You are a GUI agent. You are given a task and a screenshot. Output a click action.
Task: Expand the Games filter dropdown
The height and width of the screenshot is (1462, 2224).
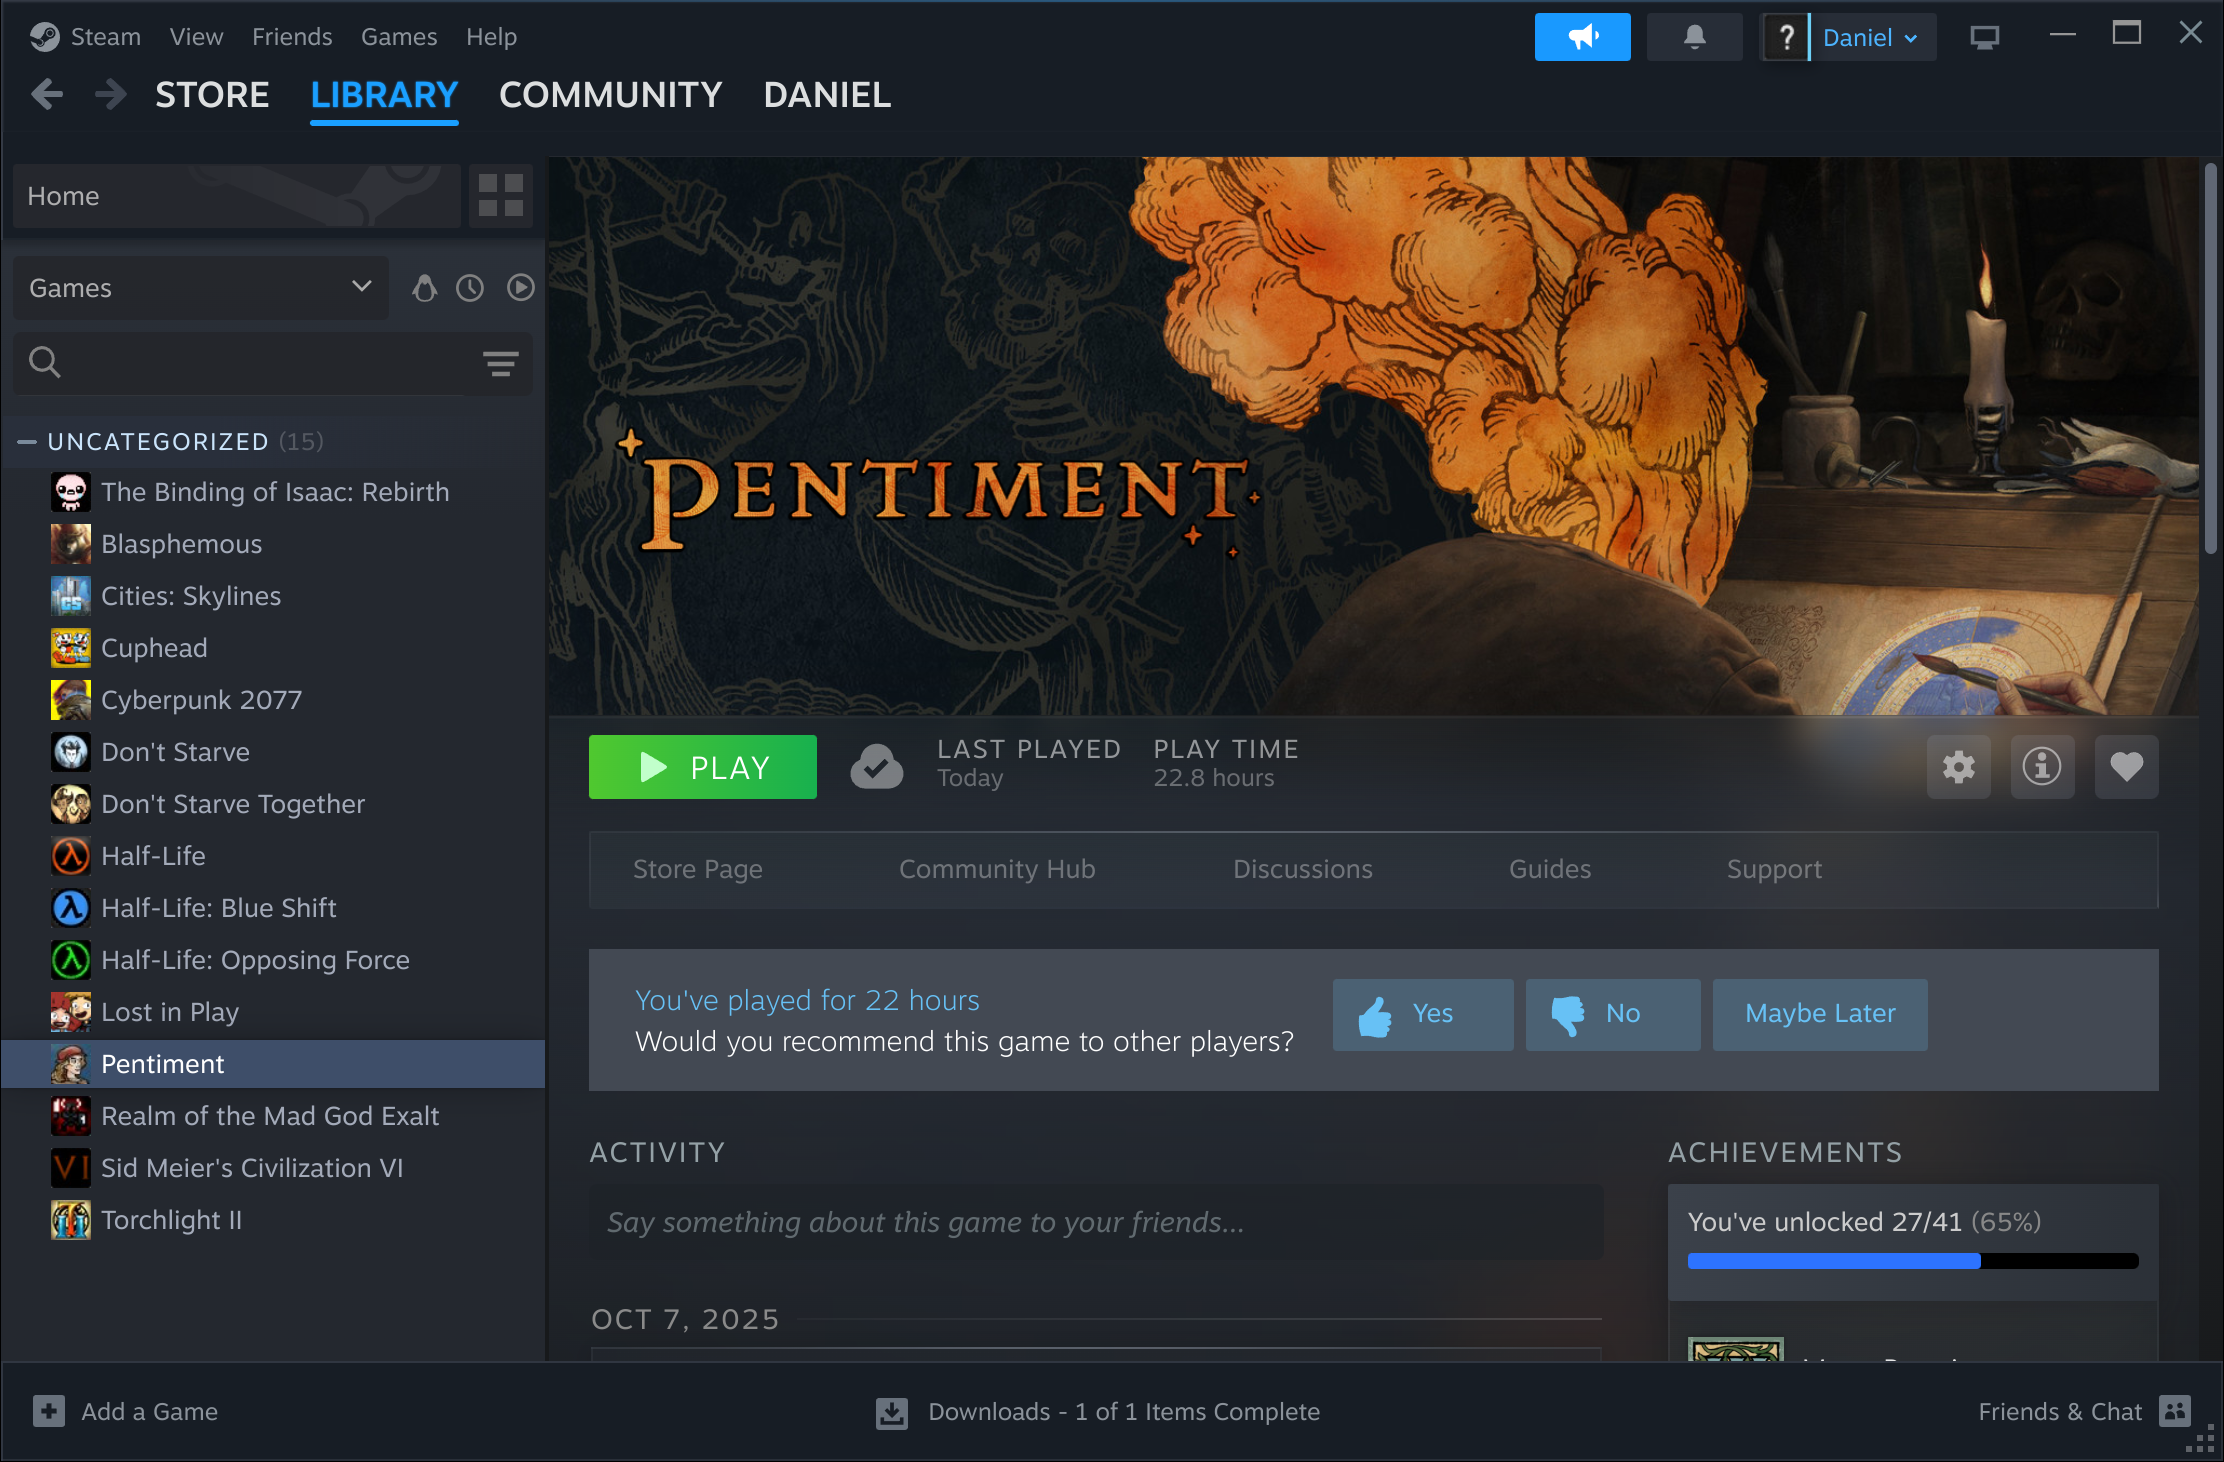[200, 288]
